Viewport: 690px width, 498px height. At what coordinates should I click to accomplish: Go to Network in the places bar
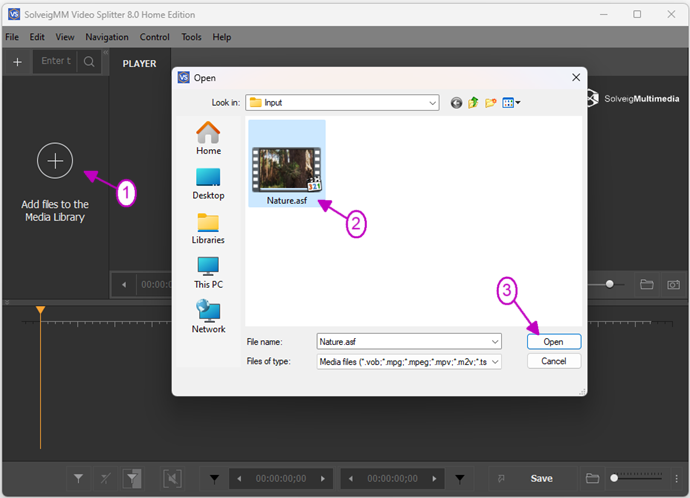(x=208, y=317)
